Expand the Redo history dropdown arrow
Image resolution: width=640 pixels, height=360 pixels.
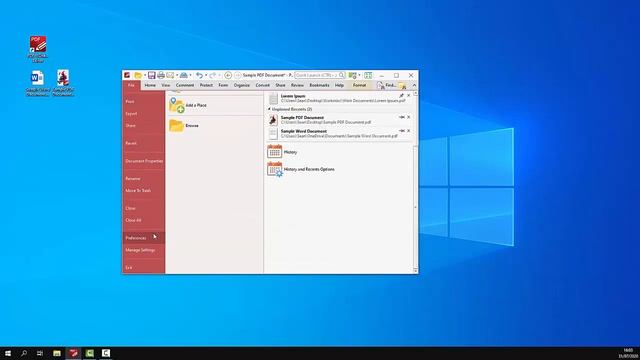[x=219, y=76]
